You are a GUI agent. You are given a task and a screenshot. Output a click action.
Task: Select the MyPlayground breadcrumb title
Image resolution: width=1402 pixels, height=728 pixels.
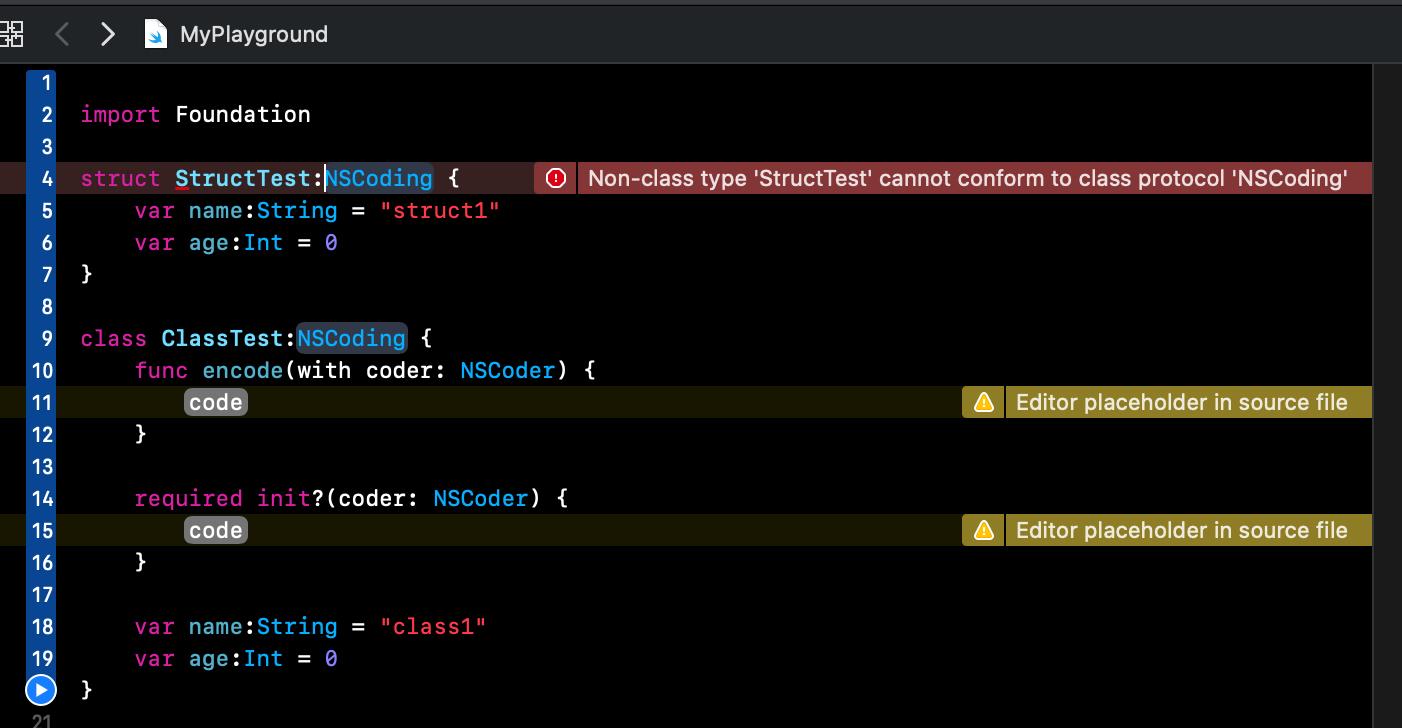254,34
